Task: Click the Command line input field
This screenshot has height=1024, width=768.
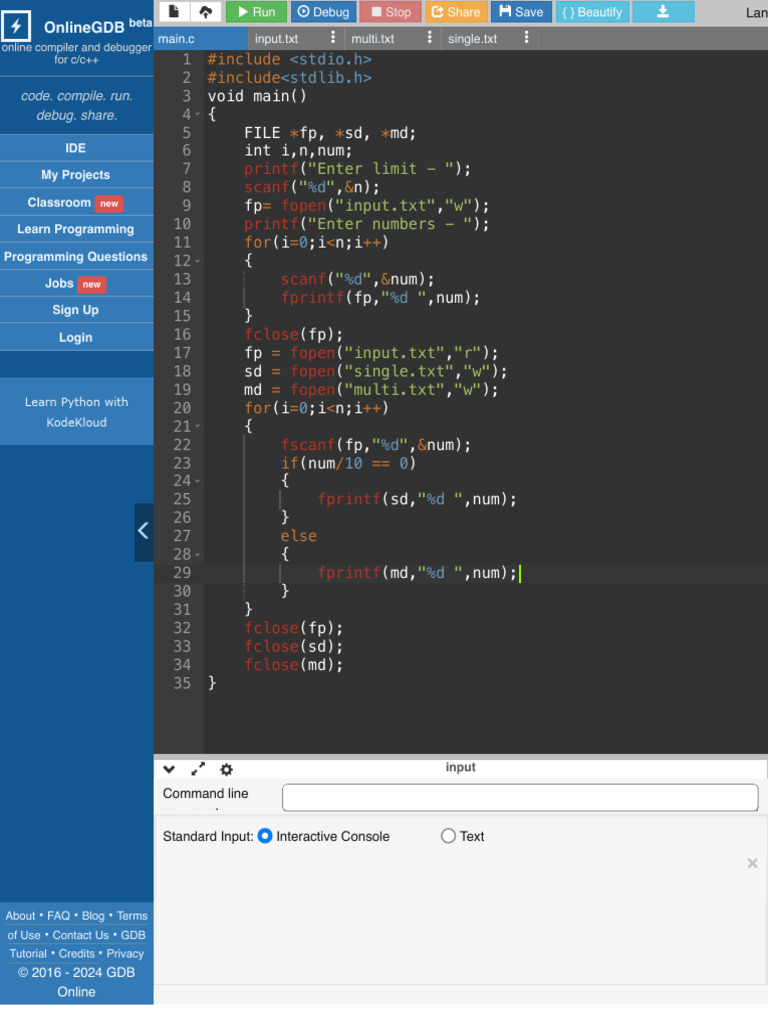Action: click(x=520, y=798)
